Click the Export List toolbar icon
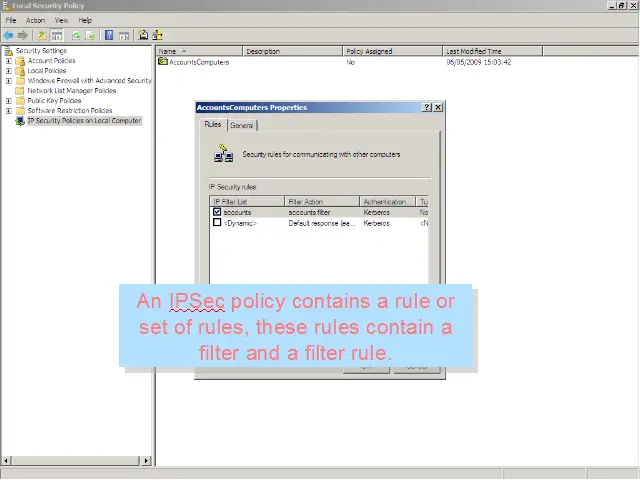 pos(90,35)
